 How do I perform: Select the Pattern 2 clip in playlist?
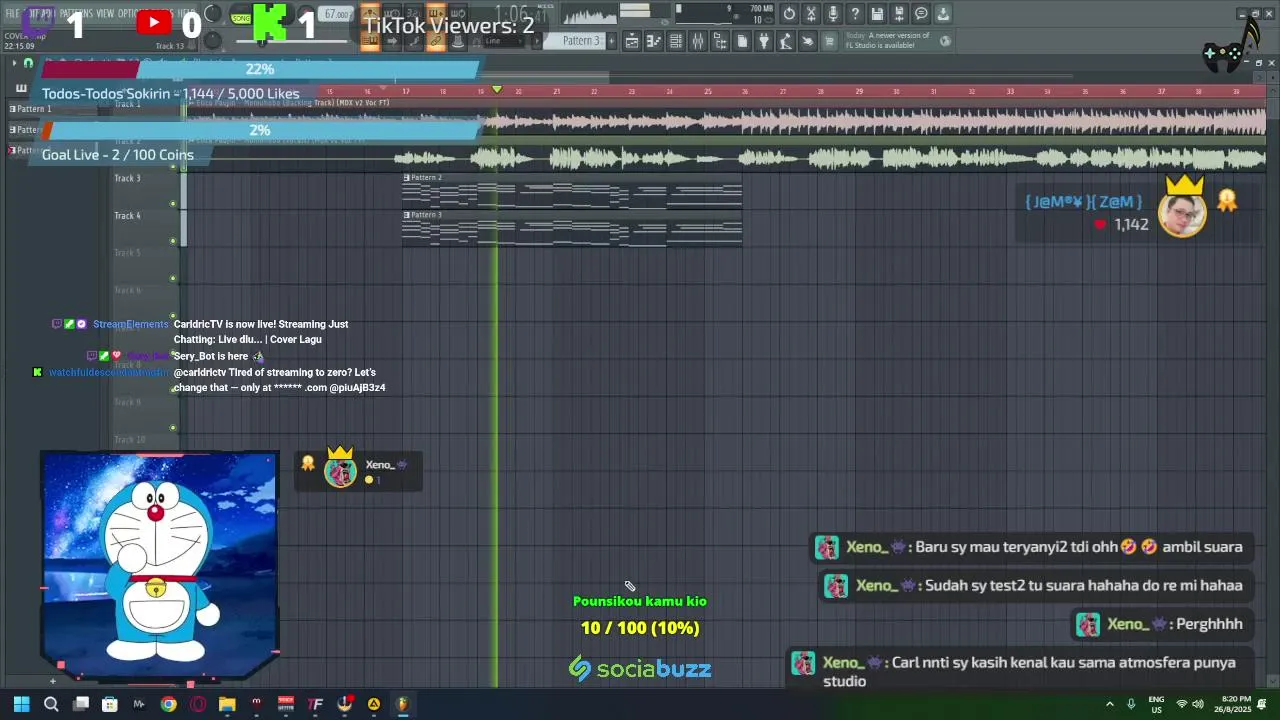point(572,190)
